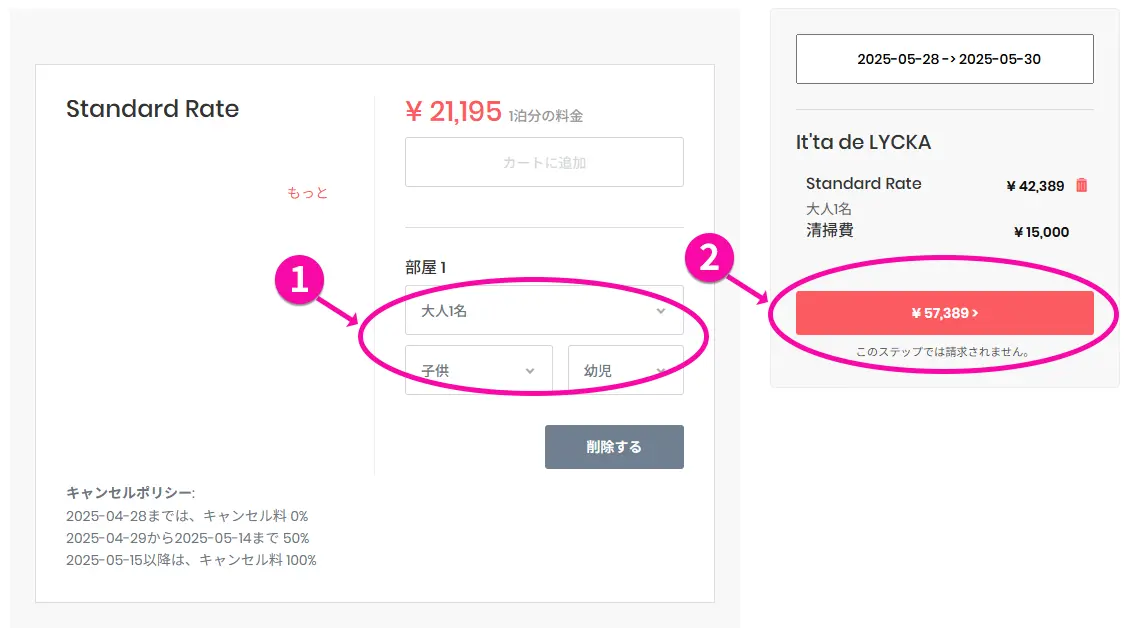Click the もっと link
Screen dimensions: 1139x628
point(307,193)
